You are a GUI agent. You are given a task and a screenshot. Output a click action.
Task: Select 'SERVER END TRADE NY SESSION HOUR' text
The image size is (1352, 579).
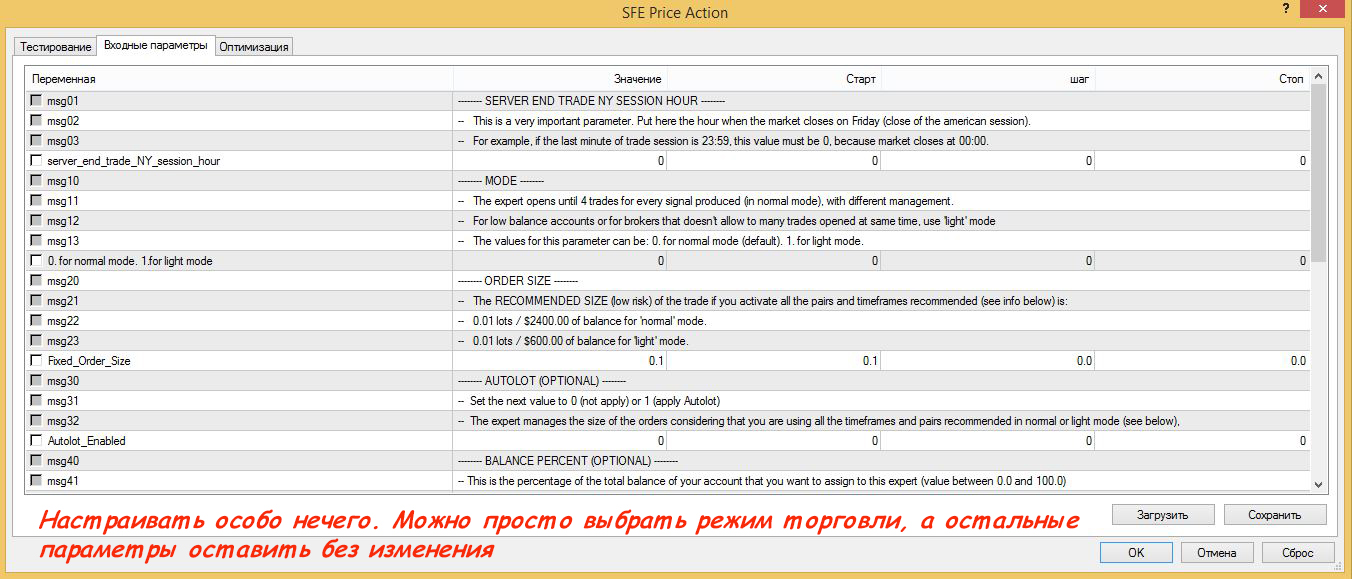click(x=591, y=101)
